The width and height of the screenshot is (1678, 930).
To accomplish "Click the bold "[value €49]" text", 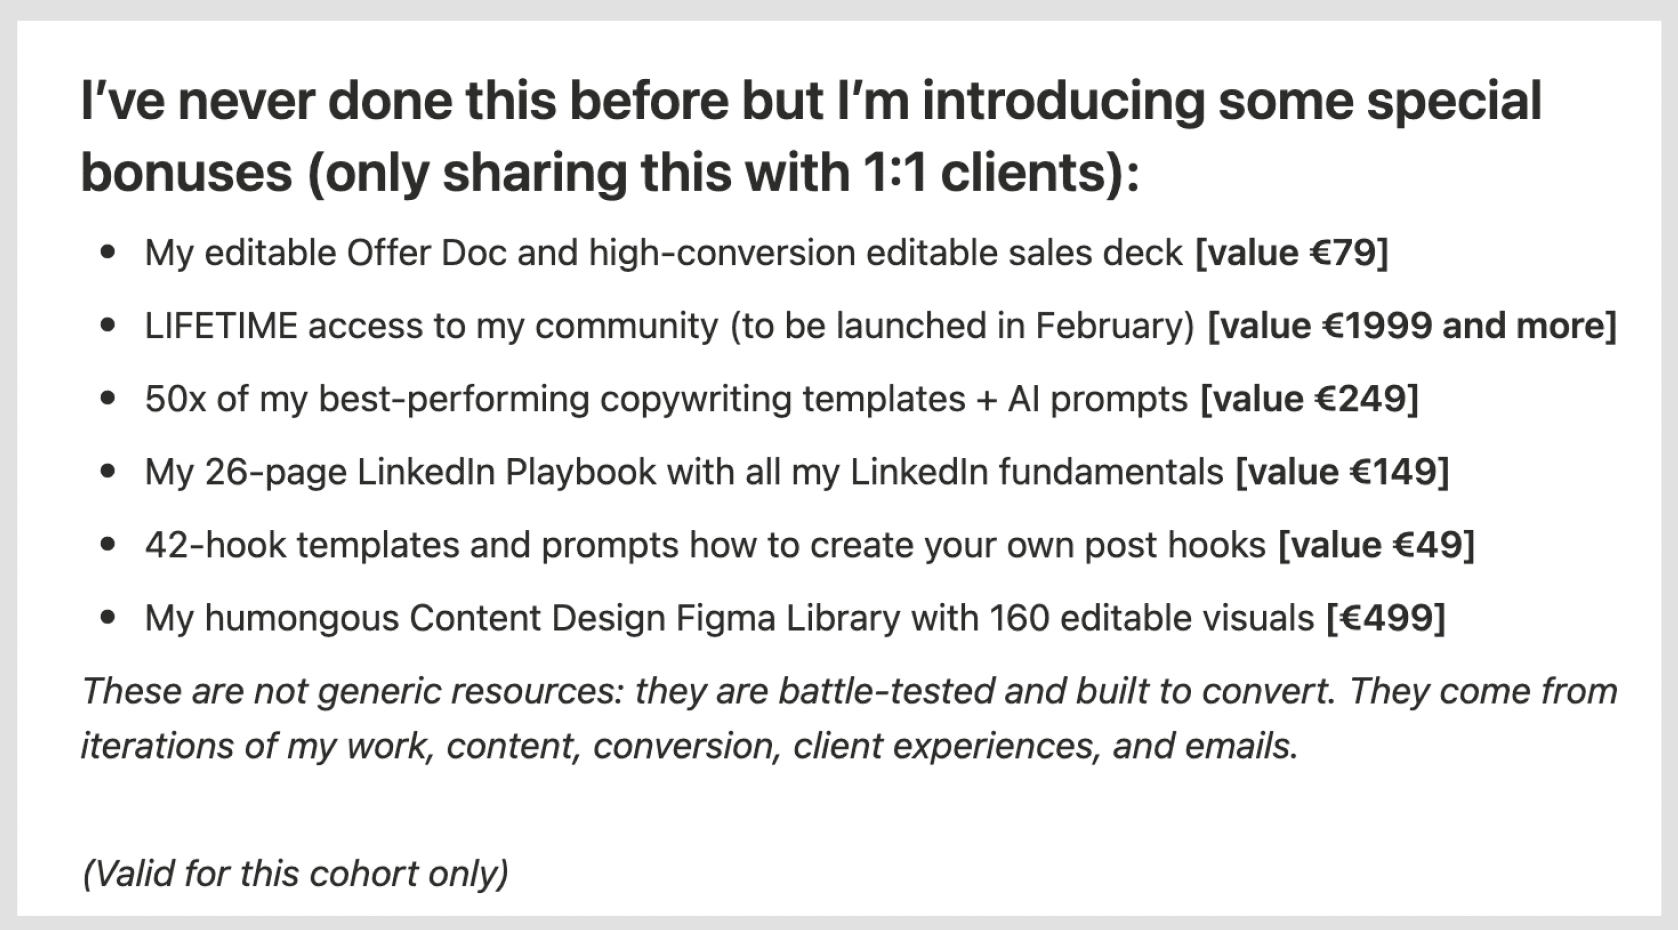I will click(1376, 546).
